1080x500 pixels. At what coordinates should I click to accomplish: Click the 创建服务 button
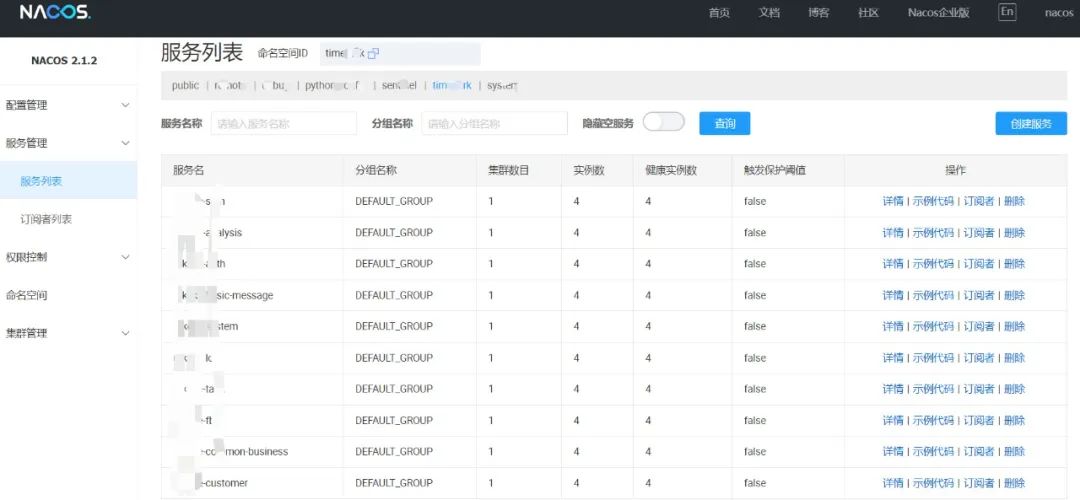pos(1031,123)
